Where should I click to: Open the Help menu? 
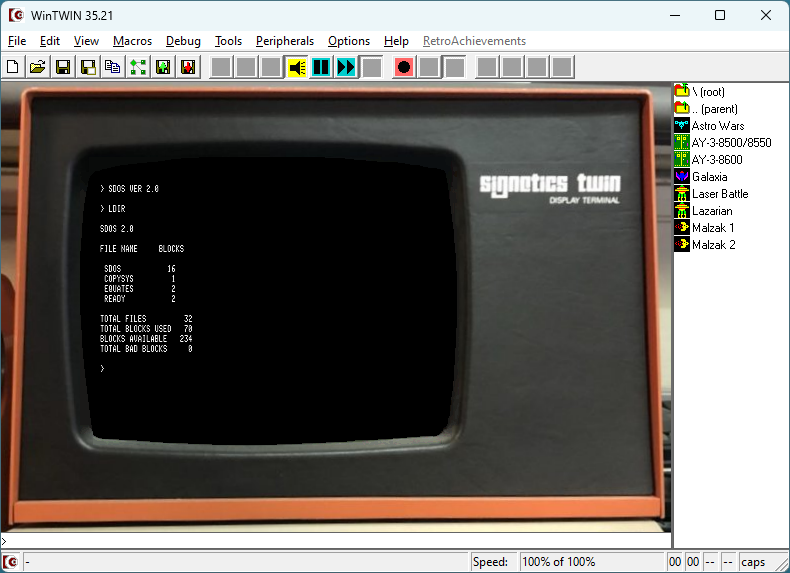pos(396,41)
